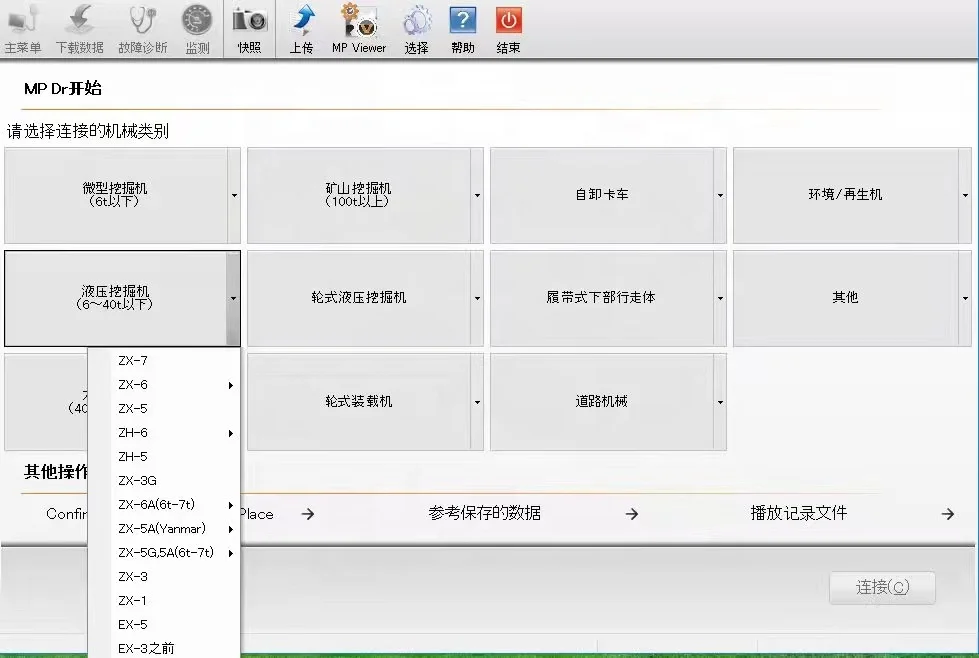Pick ZX-3G from the model menu
Viewport: 979px width, 658px height.
click(164, 481)
